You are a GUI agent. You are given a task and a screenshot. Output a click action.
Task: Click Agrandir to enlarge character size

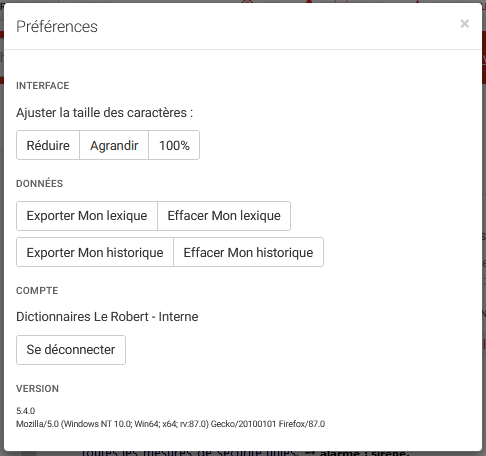pos(114,145)
